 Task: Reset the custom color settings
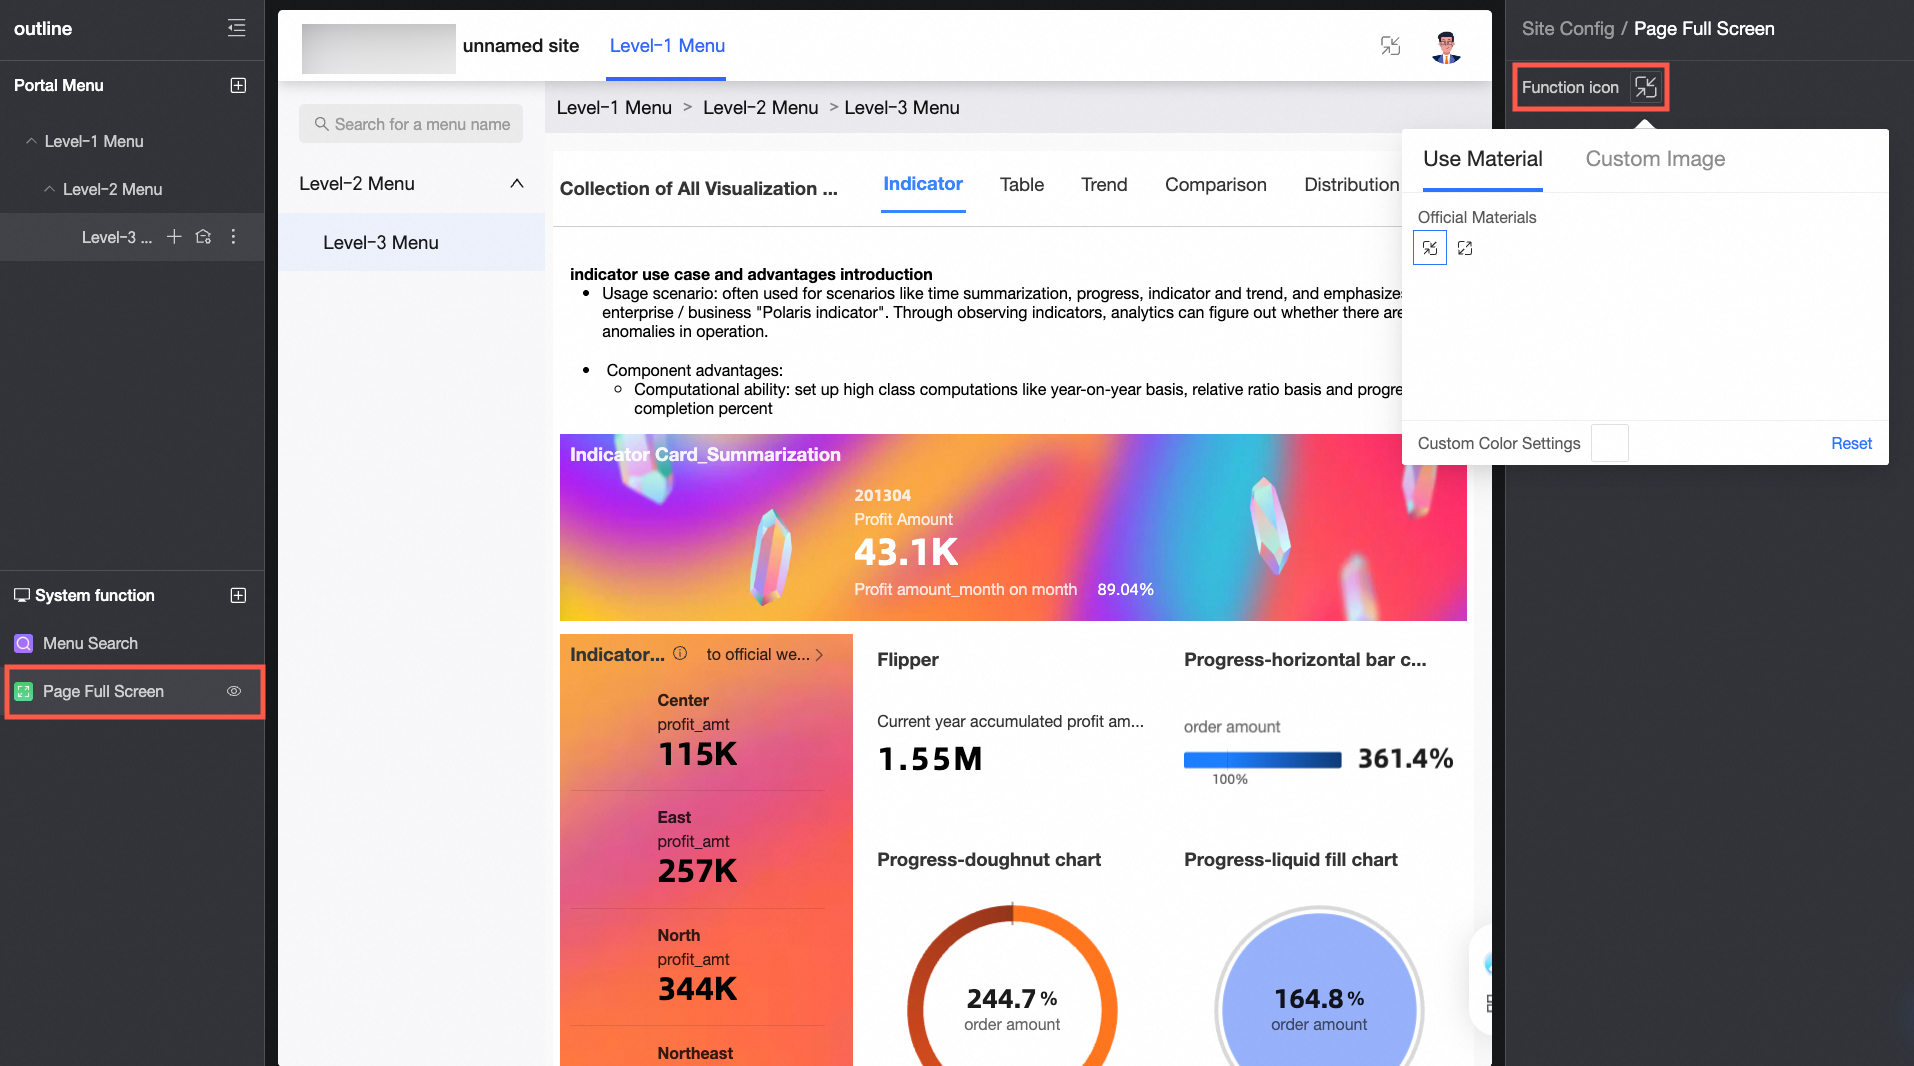[1851, 444]
